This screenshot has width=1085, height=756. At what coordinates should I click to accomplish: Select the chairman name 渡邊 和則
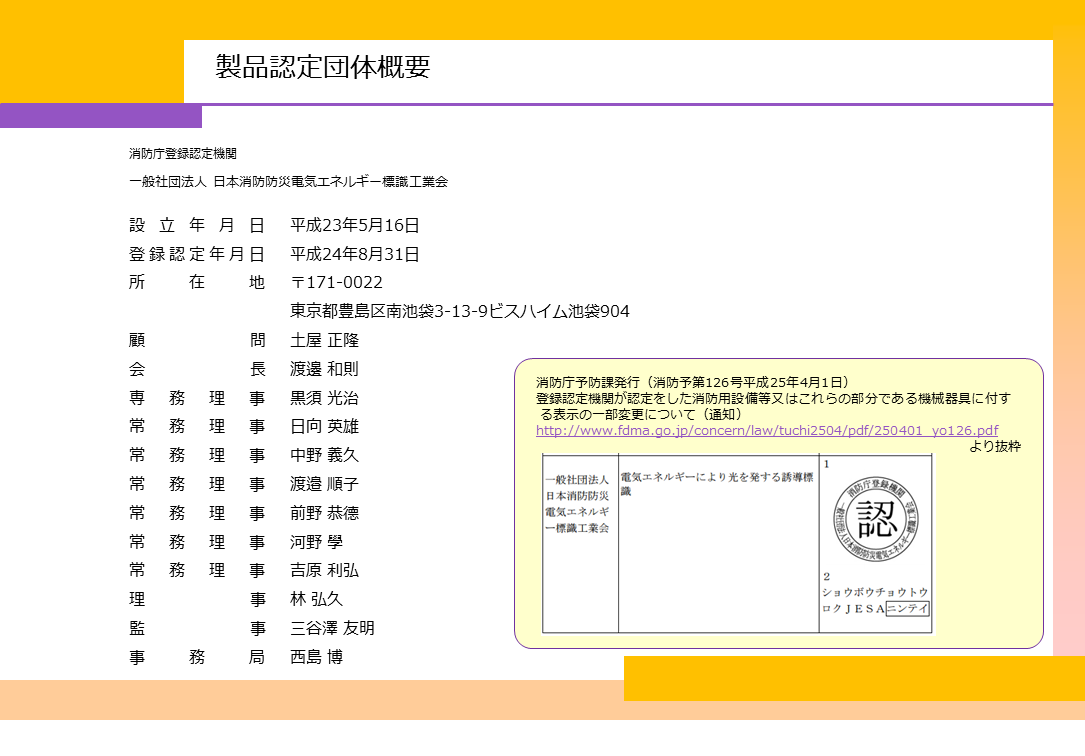point(324,369)
